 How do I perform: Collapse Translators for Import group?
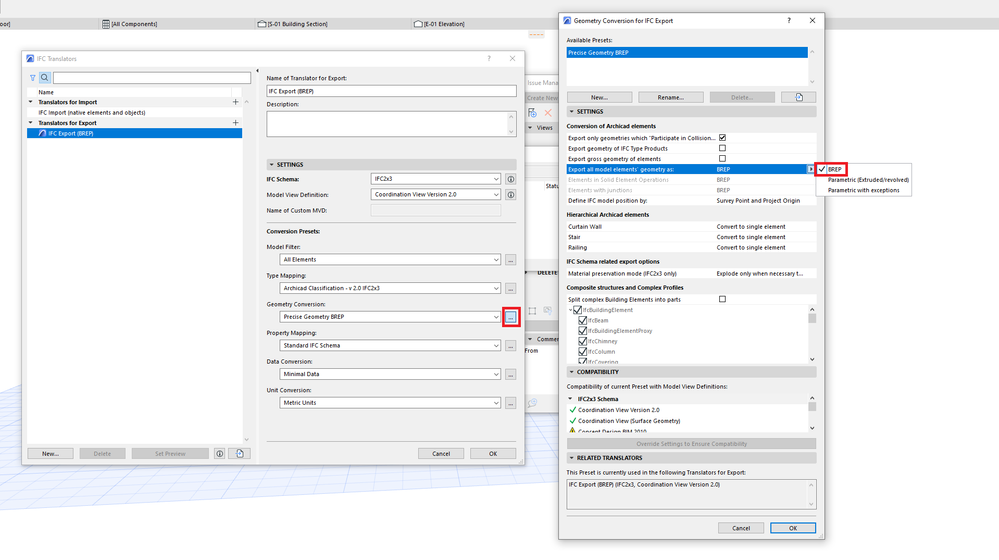tap(31, 102)
